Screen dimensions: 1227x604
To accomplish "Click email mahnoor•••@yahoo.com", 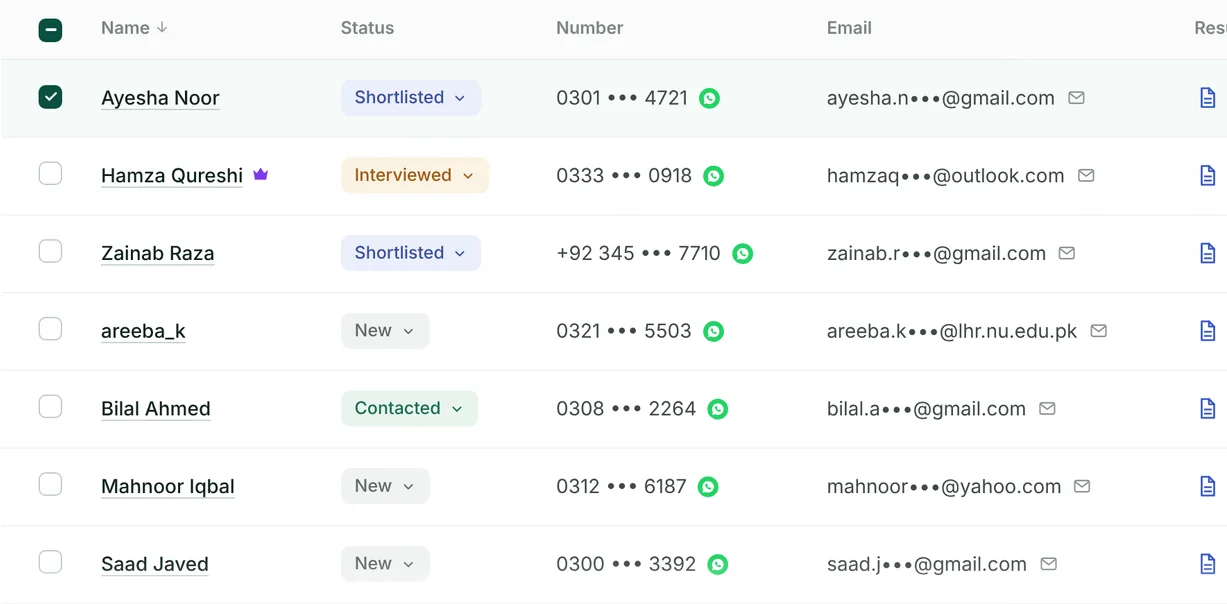I will click(944, 487).
